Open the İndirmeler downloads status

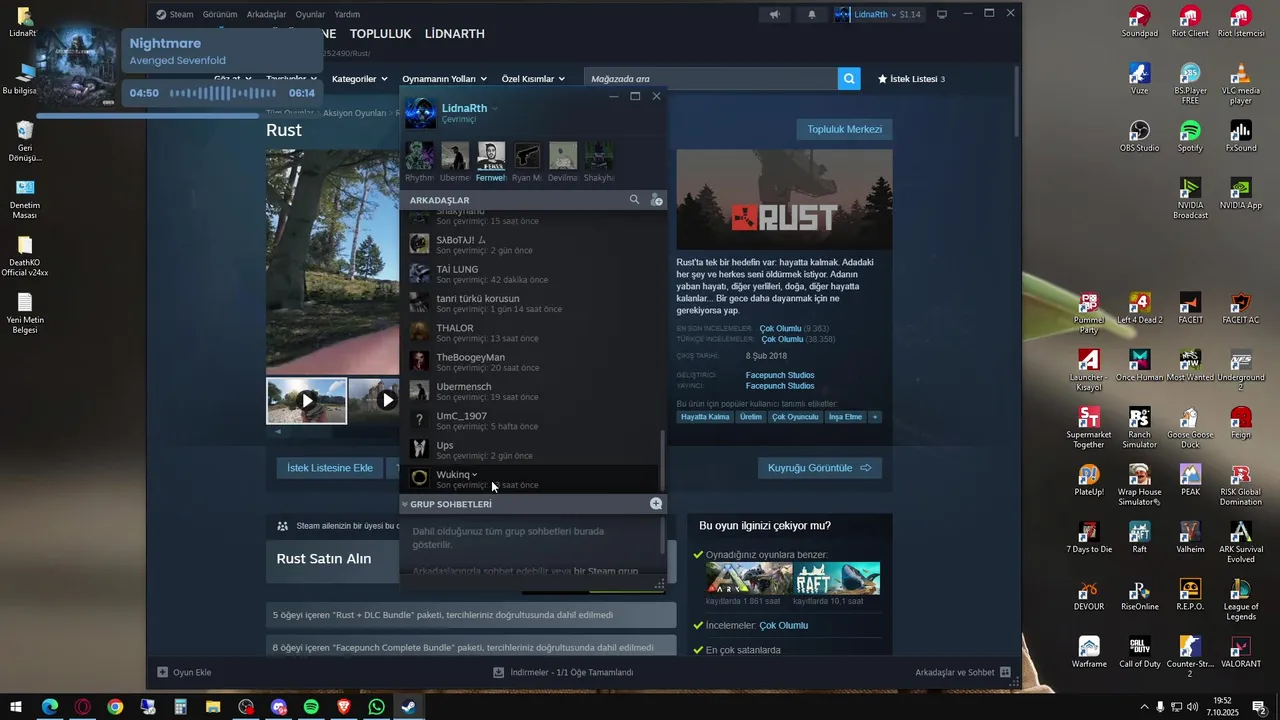(x=563, y=672)
